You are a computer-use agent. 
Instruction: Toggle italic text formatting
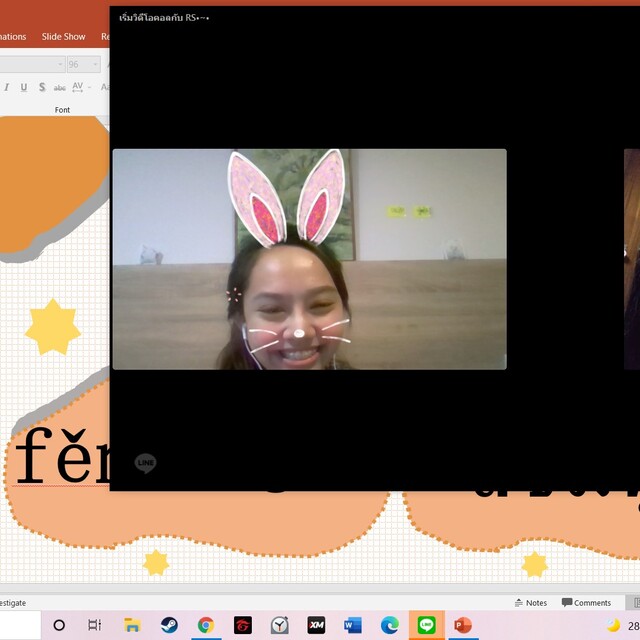[x=6, y=87]
